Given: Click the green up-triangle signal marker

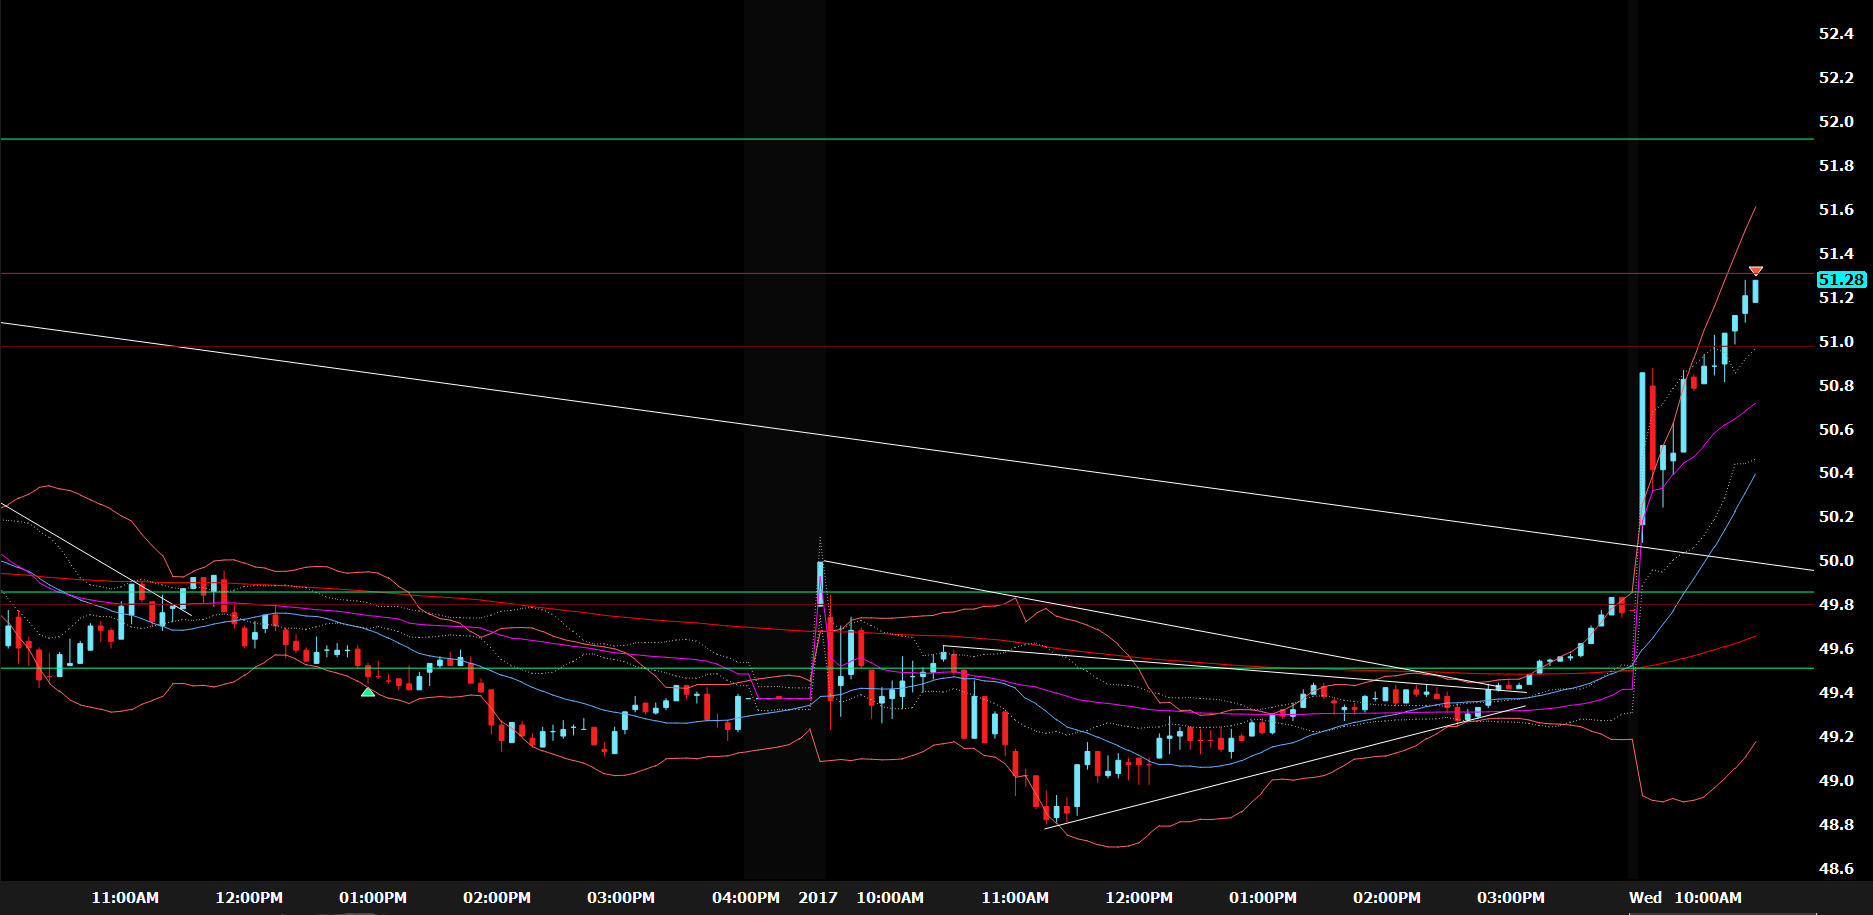Looking at the screenshot, I should 368,692.
